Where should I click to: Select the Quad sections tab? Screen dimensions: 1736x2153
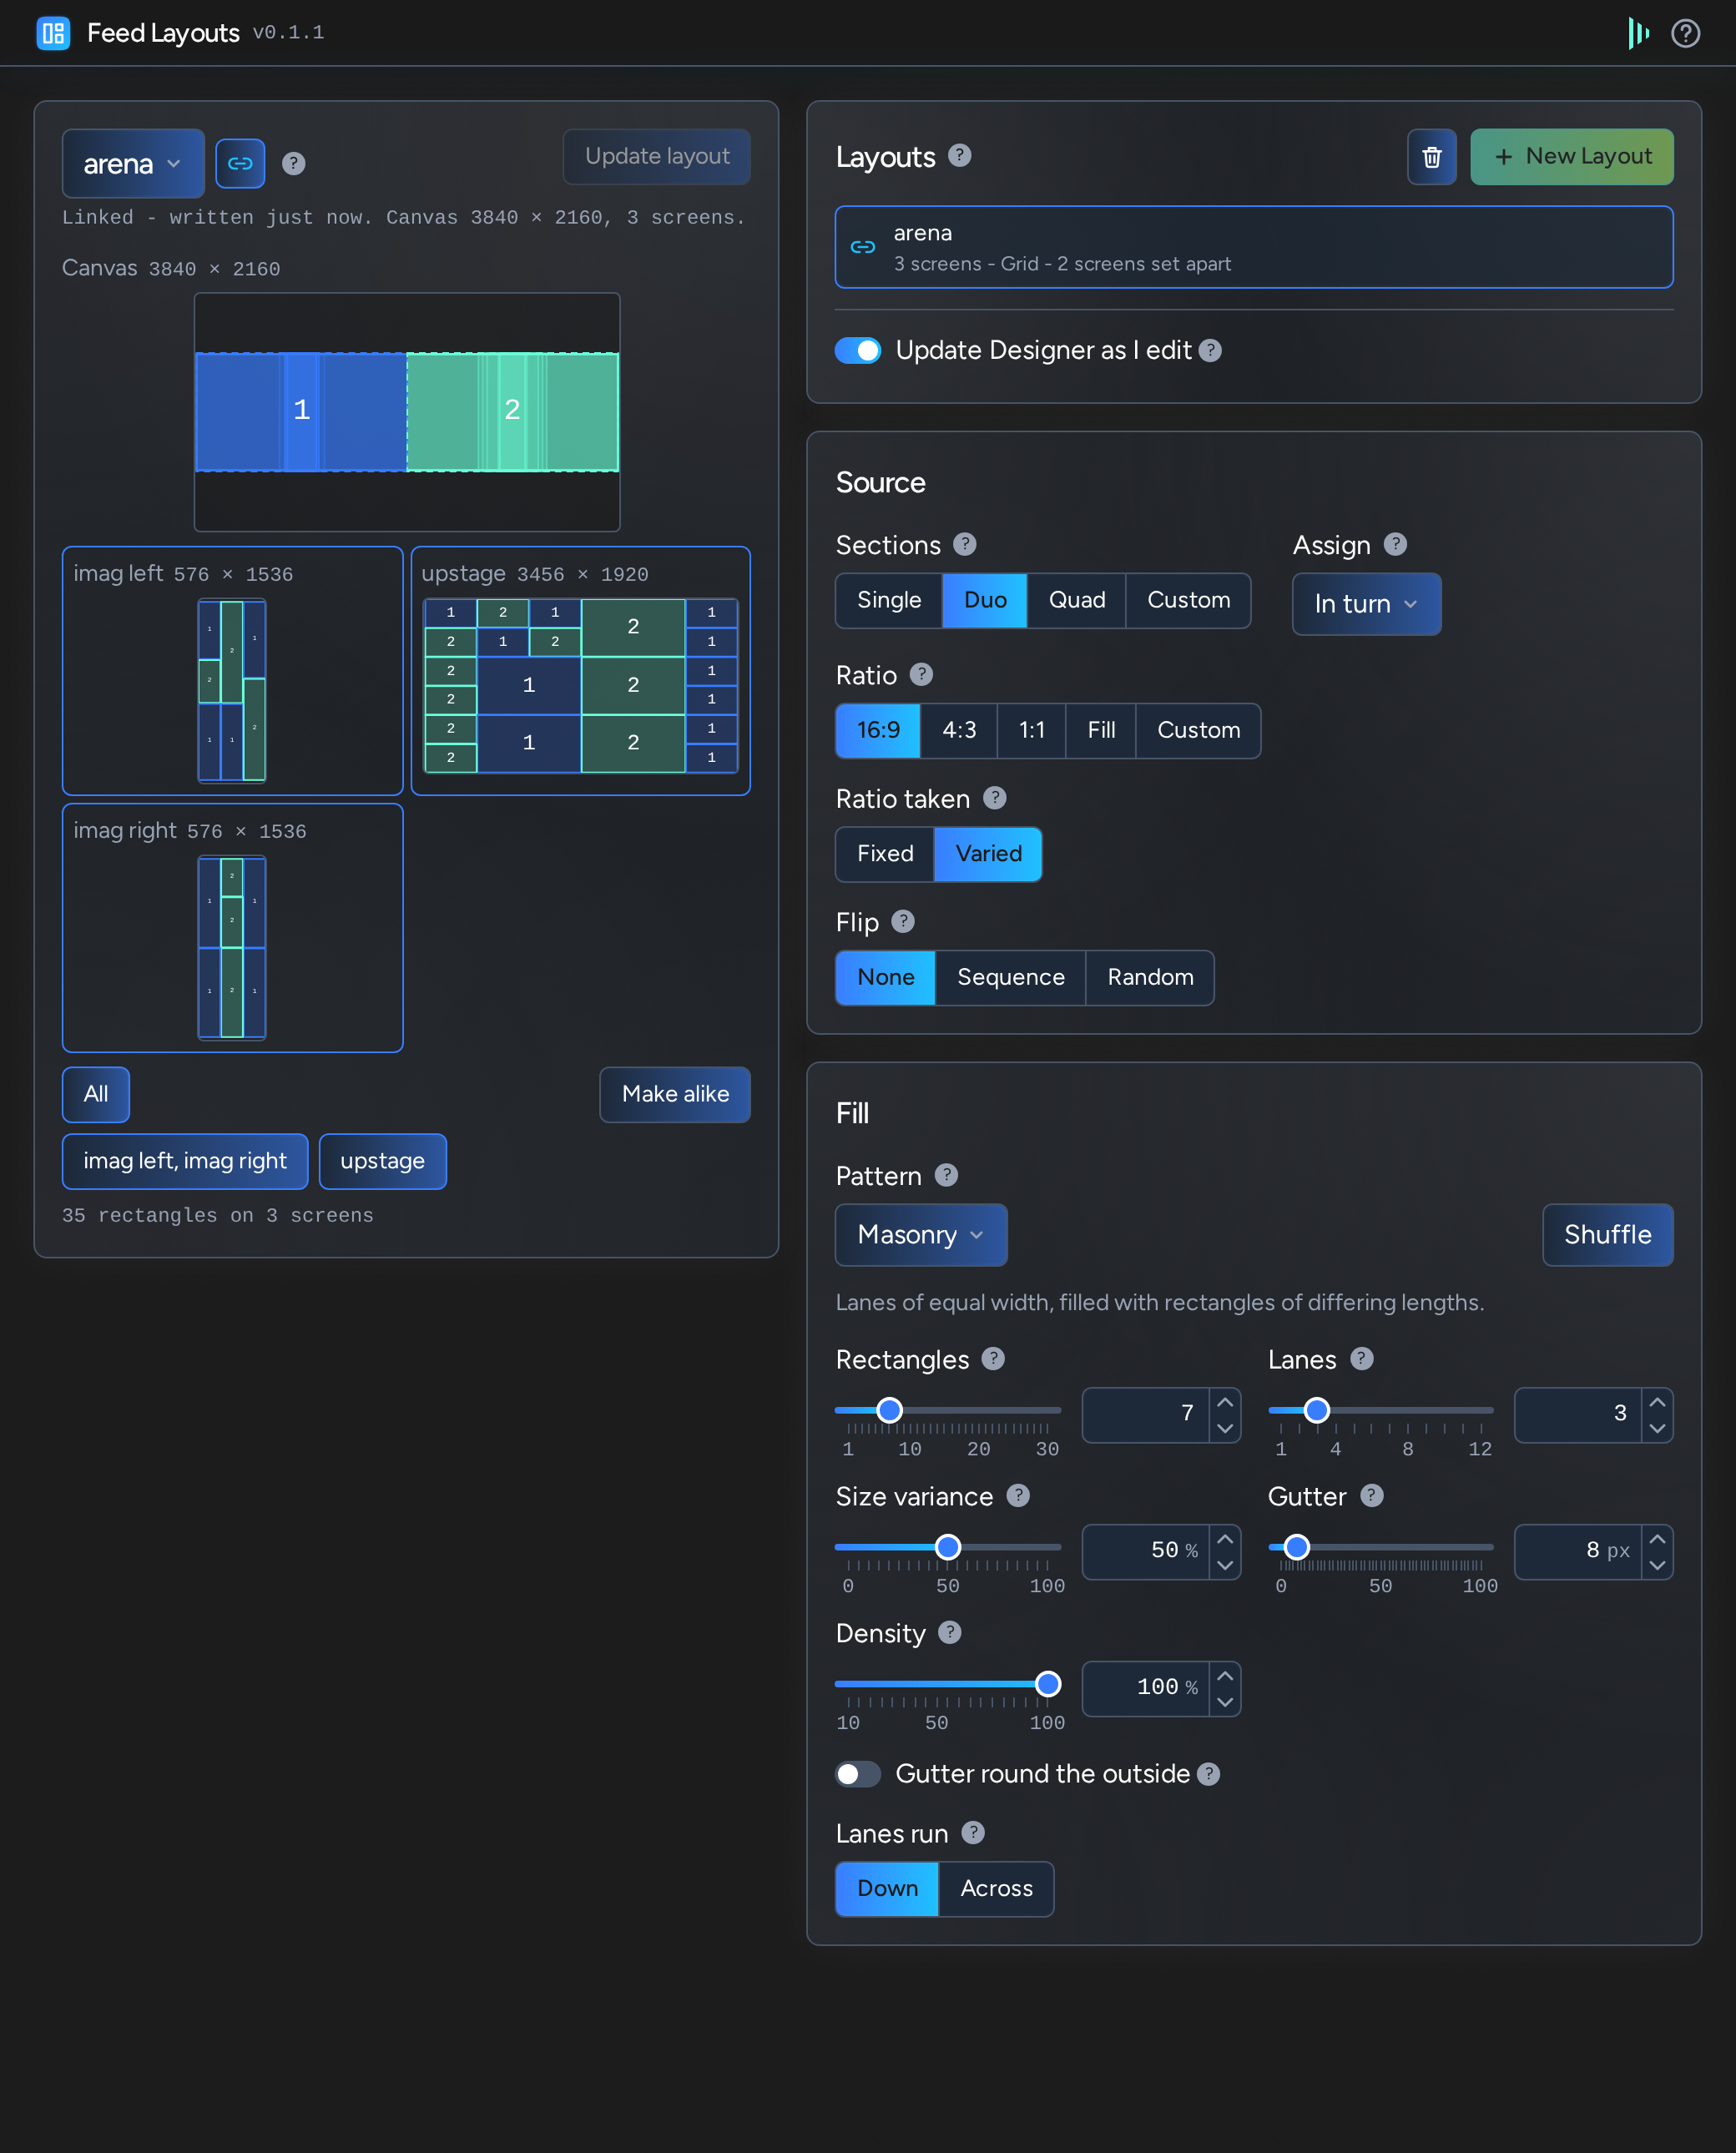click(1076, 601)
